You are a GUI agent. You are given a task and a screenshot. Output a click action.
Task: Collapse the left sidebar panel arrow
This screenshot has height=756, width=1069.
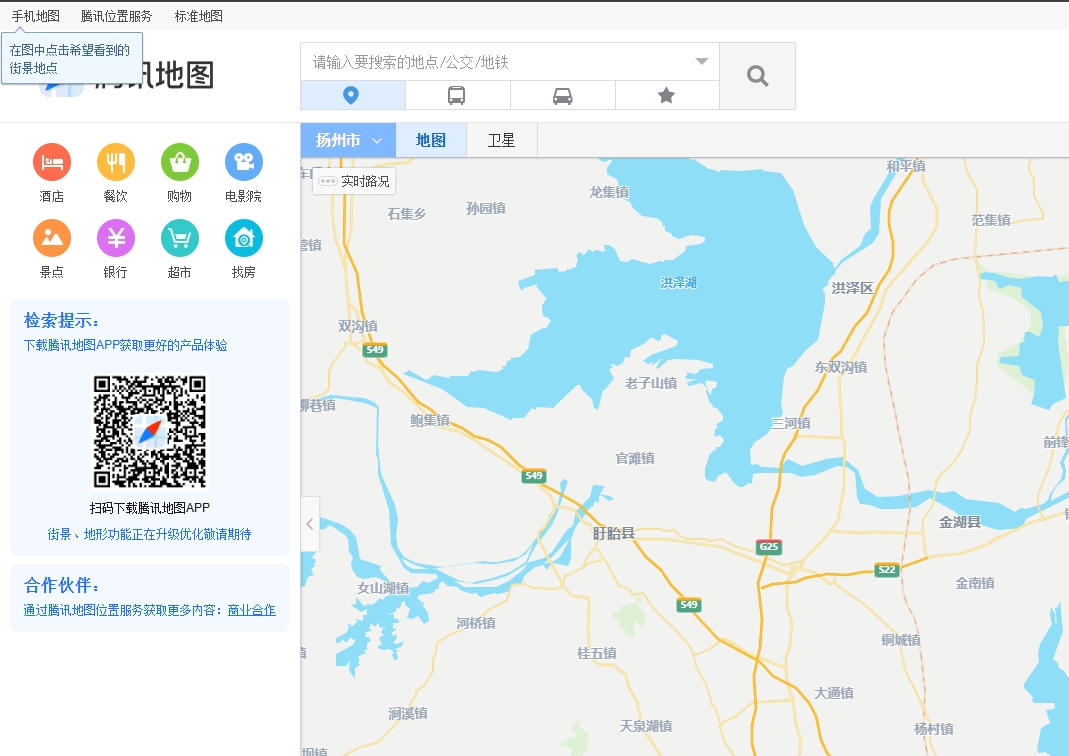tap(310, 524)
